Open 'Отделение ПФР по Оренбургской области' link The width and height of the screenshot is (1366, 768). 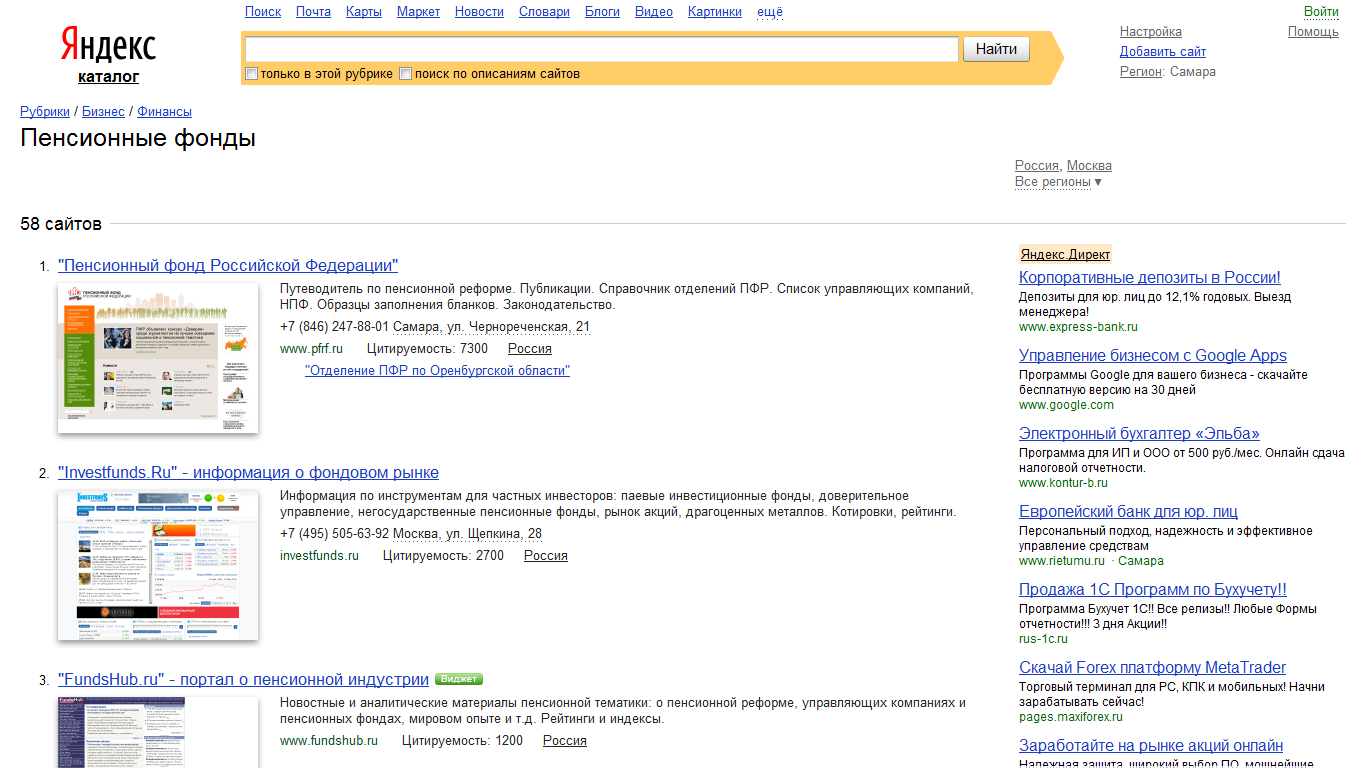pos(437,371)
